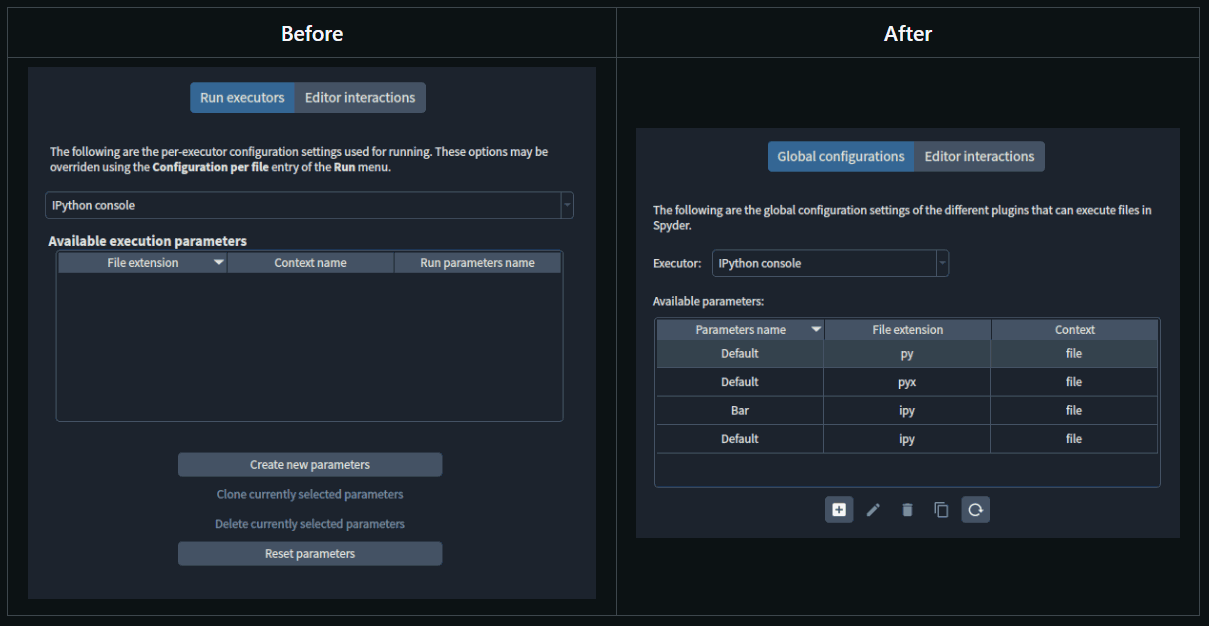Switch to Editor interactions tab in After panel

tap(978, 156)
